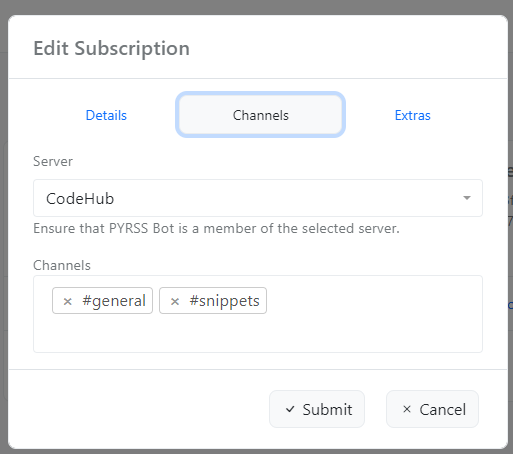Open the Extras tab
Viewport: 513px width, 454px height.
tap(412, 115)
